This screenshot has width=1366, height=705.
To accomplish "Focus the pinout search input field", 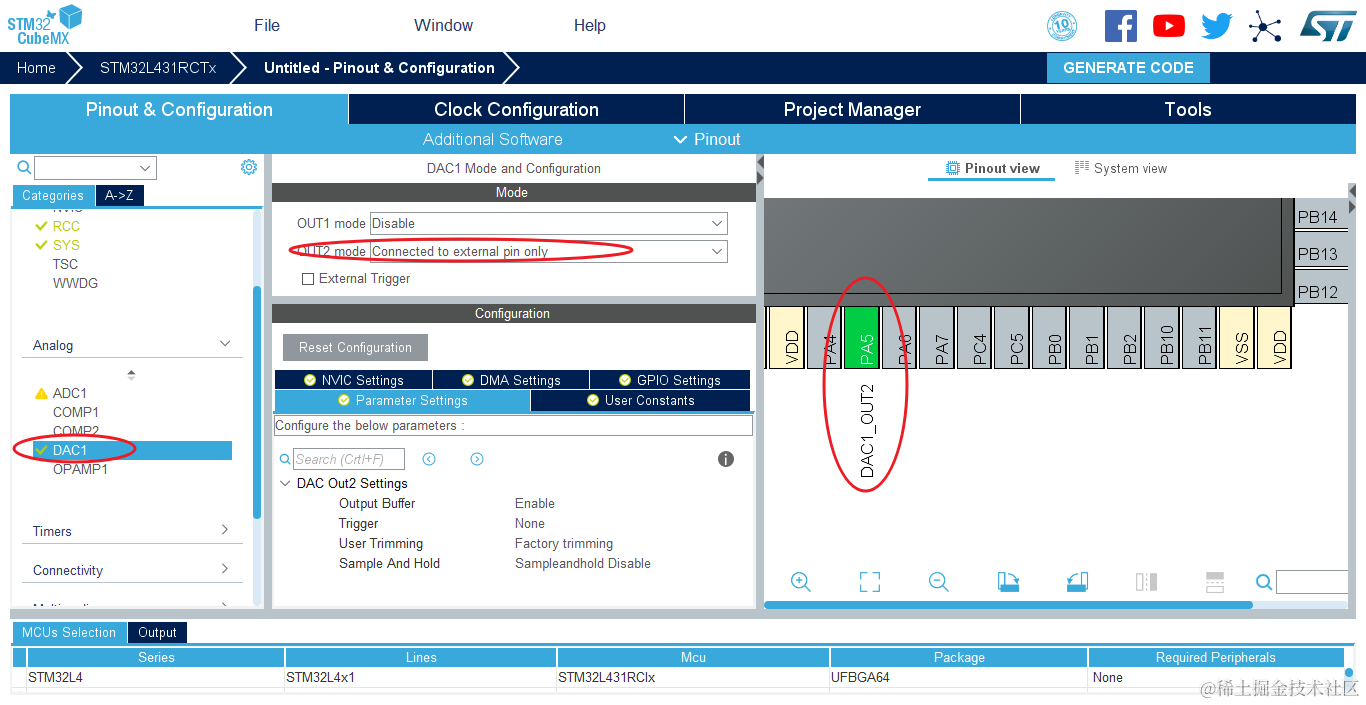I will pyautogui.click(x=1312, y=582).
